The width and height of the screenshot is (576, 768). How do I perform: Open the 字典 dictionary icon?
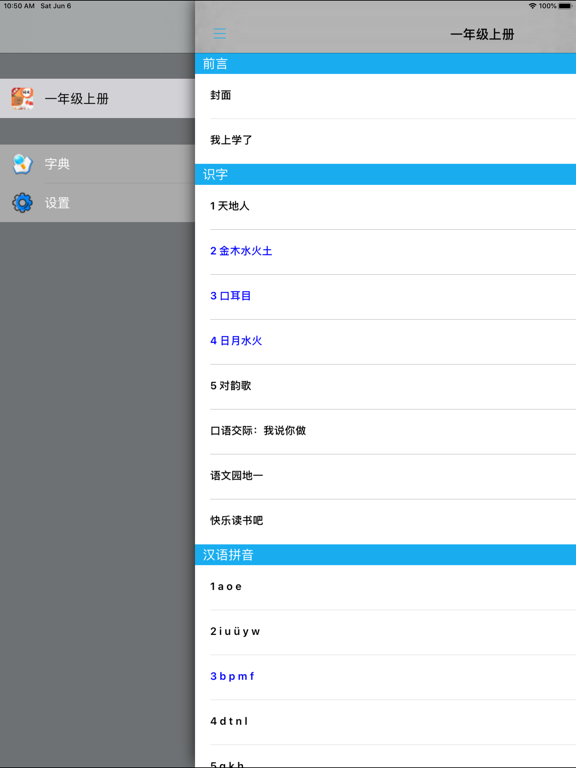23,164
